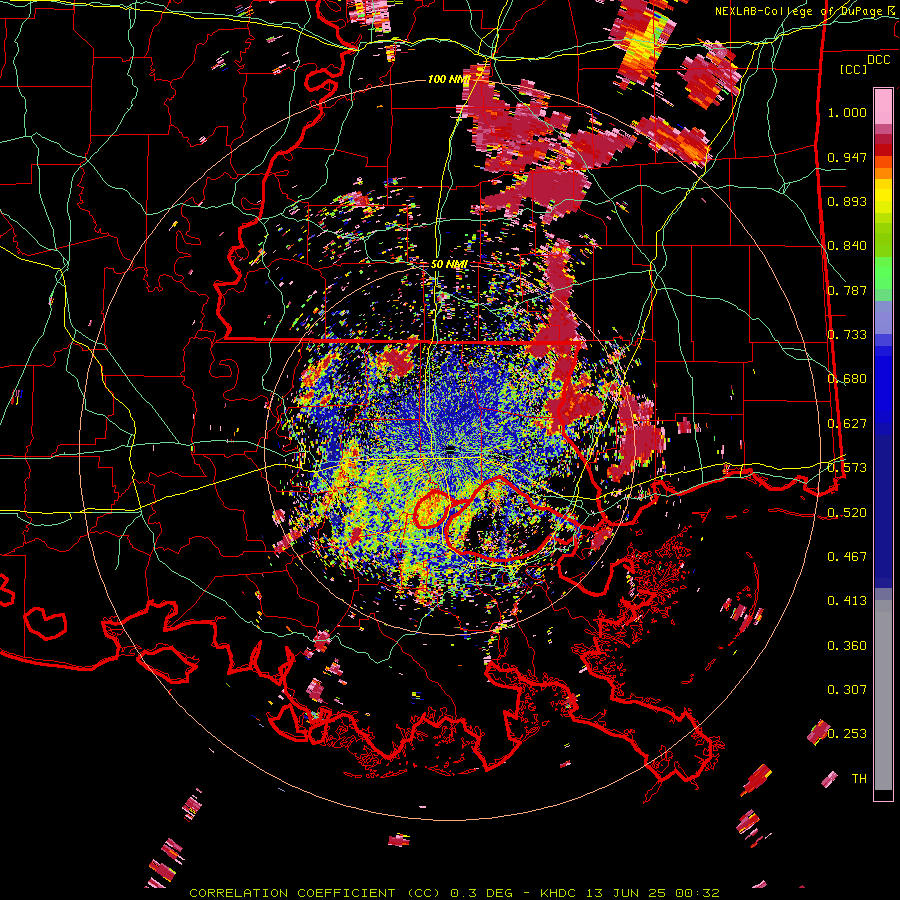Select the 0.307 scale value

847,689
